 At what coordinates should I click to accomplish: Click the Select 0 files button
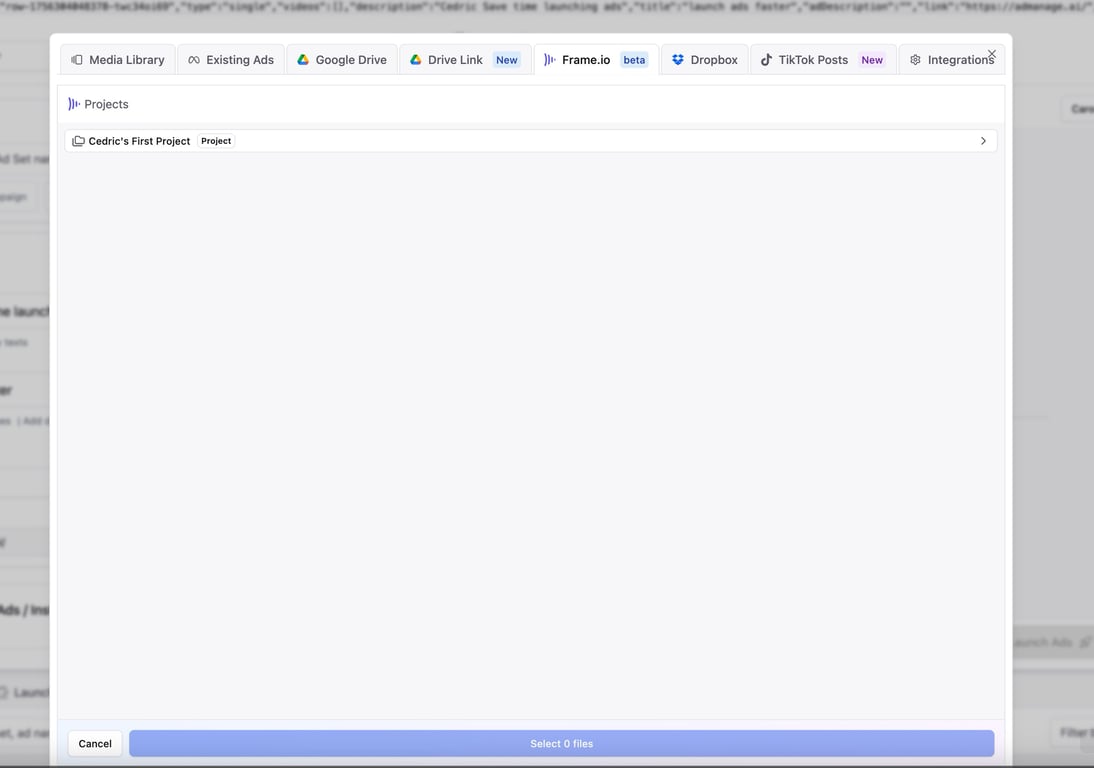(x=562, y=744)
